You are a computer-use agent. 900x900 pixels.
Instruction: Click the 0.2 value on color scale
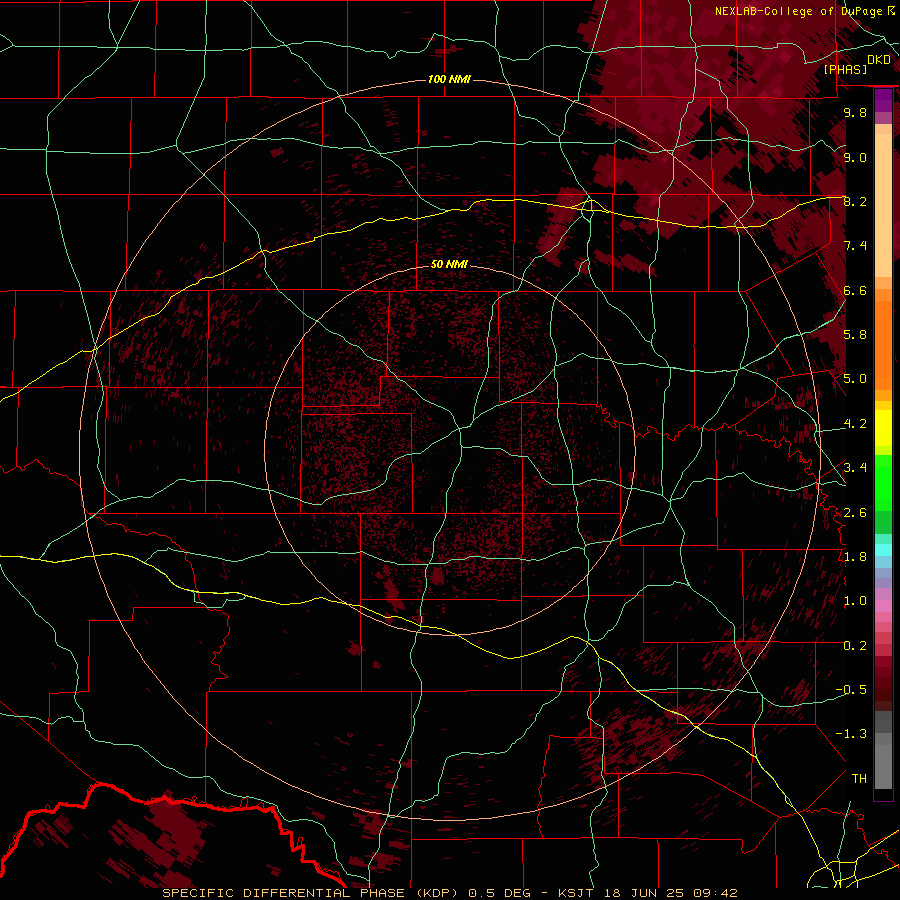[855, 646]
